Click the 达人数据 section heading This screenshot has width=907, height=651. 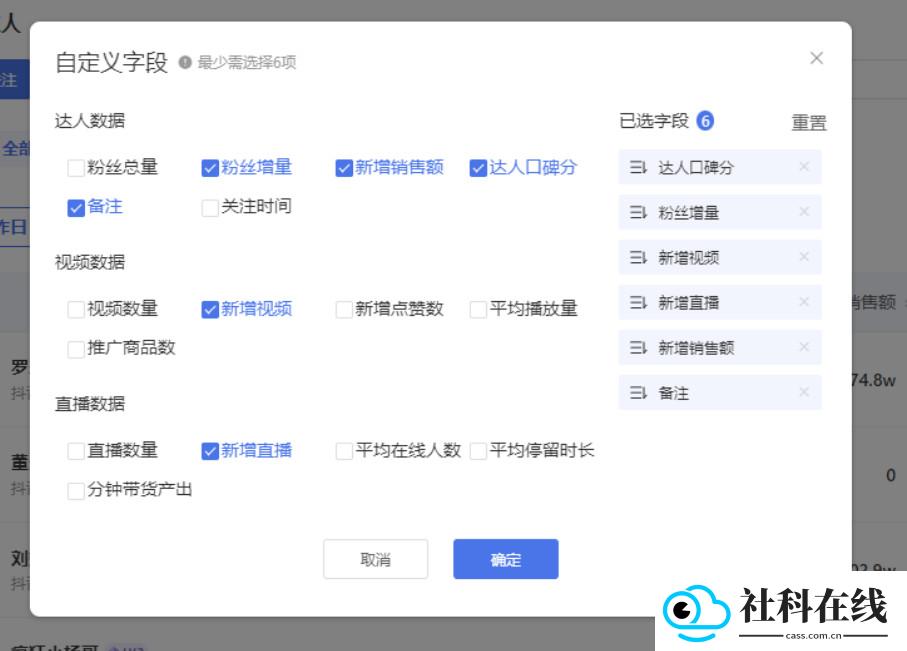pos(90,120)
